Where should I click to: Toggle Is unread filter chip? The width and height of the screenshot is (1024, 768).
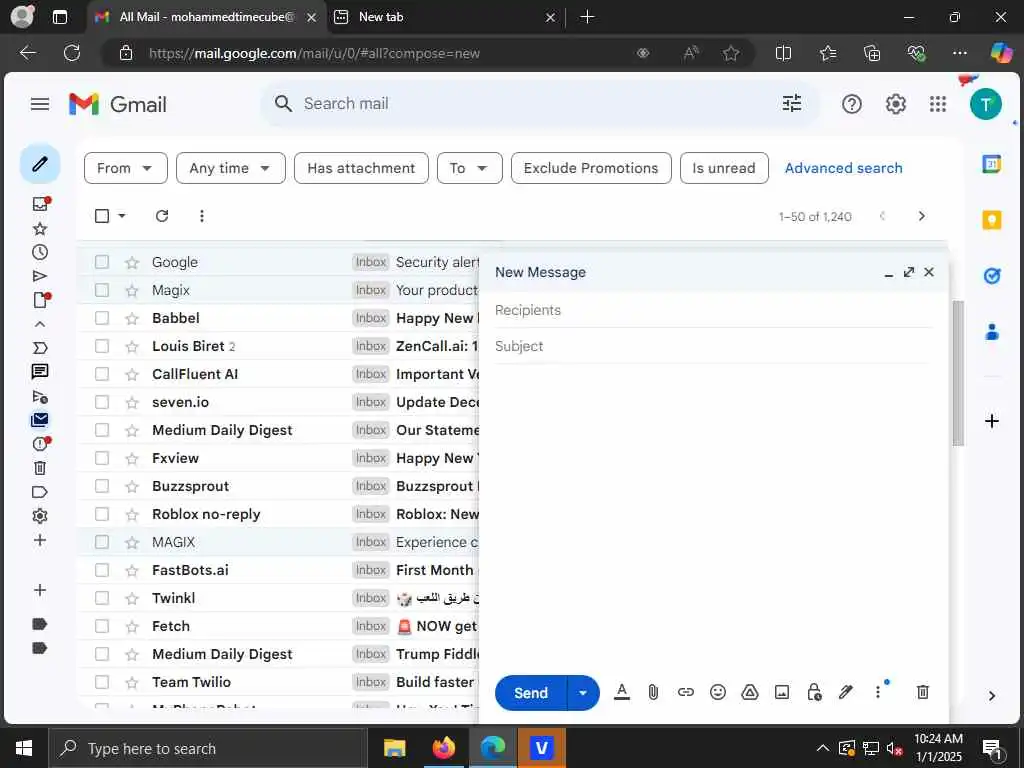(724, 168)
